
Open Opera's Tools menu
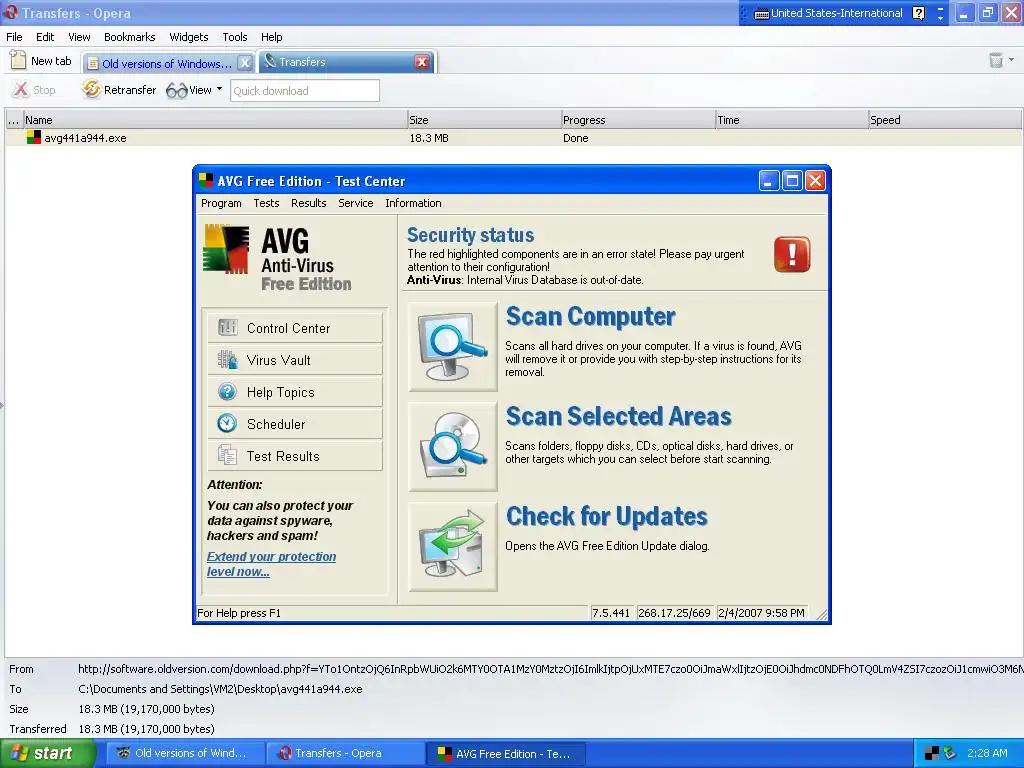234,37
